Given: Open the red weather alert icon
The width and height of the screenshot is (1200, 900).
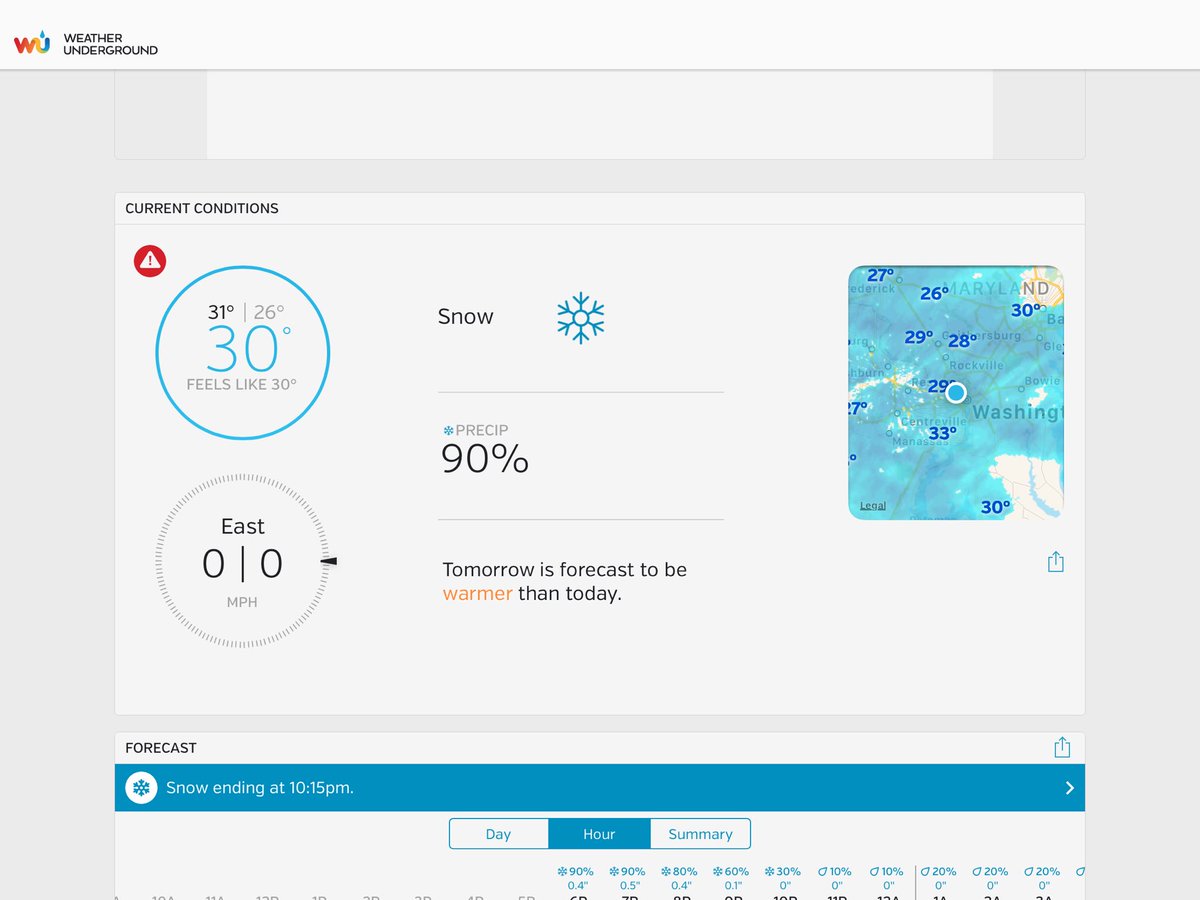Looking at the screenshot, I should coord(148,260).
